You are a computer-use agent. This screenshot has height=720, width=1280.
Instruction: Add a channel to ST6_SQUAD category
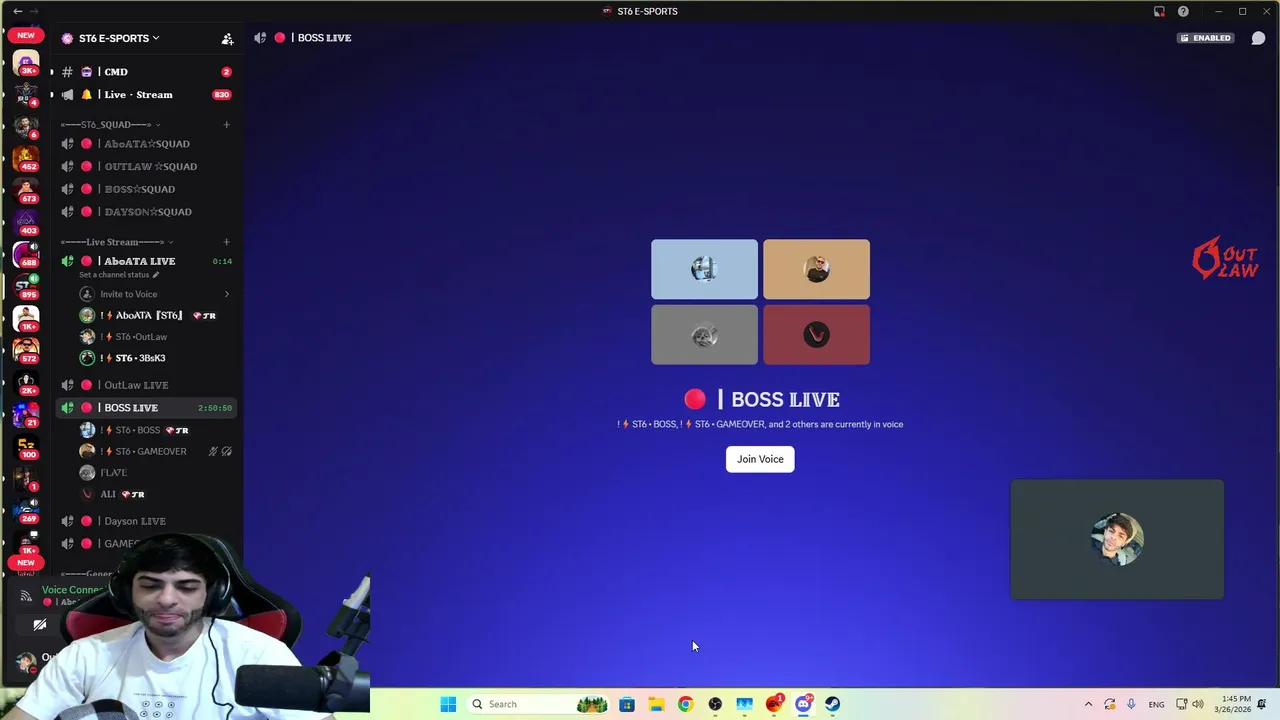[226, 125]
